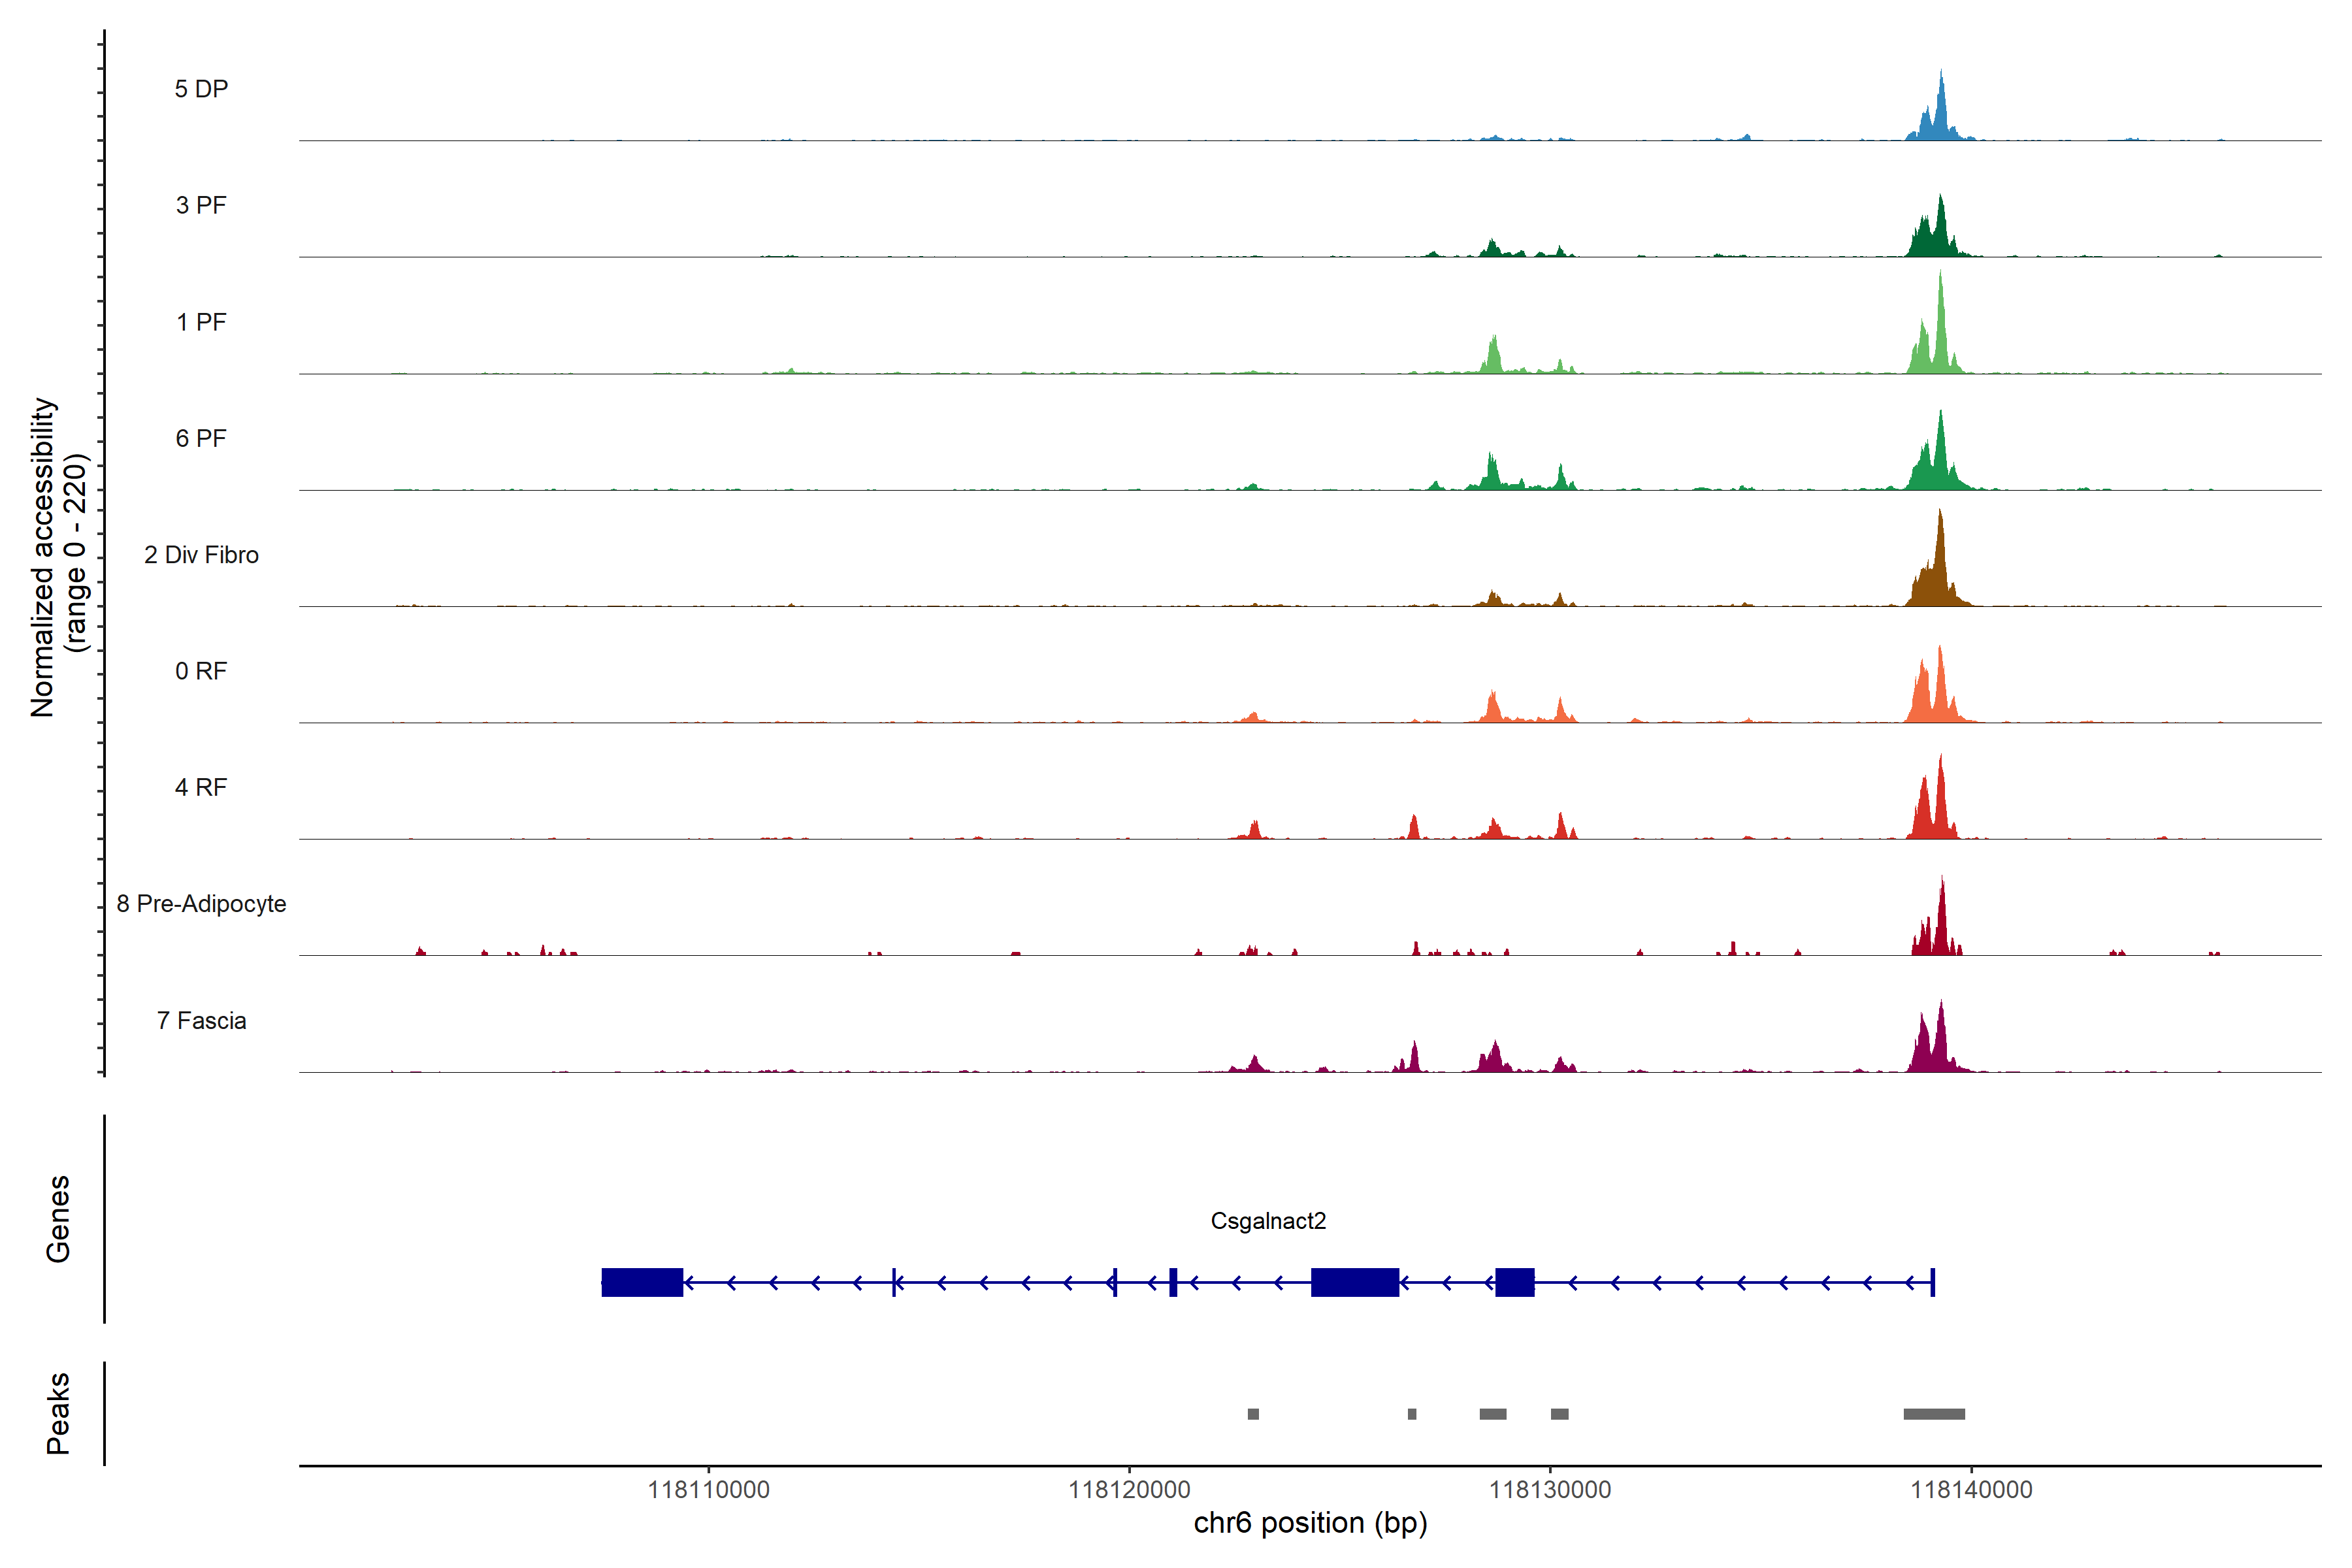Screen dimensions: 2352x1568
Task: Click the Genes panel label
Action: 58,1219
